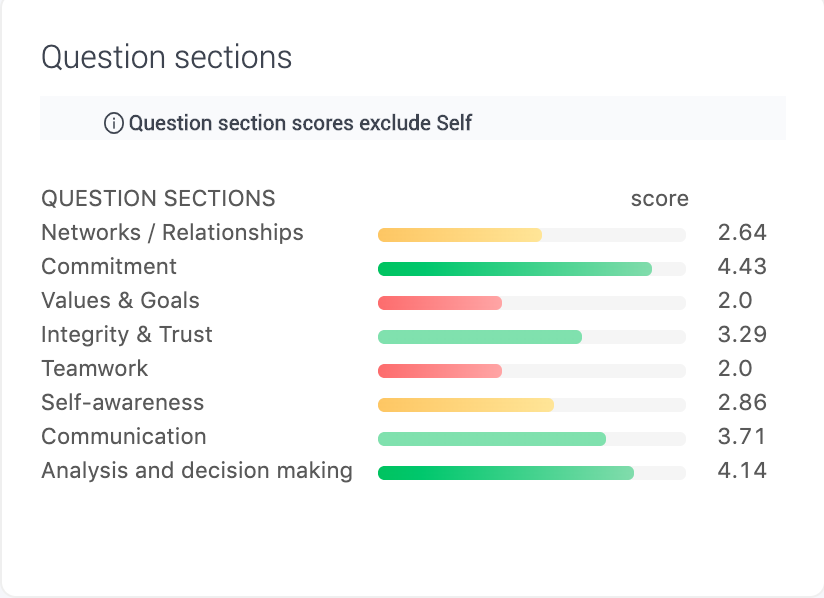
Task: Click the green Commitment progress bar
Action: (x=532, y=269)
